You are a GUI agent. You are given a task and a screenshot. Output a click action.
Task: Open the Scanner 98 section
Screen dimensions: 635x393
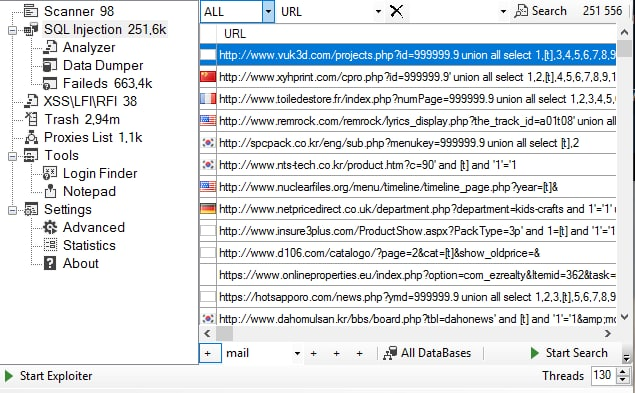pos(79,11)
